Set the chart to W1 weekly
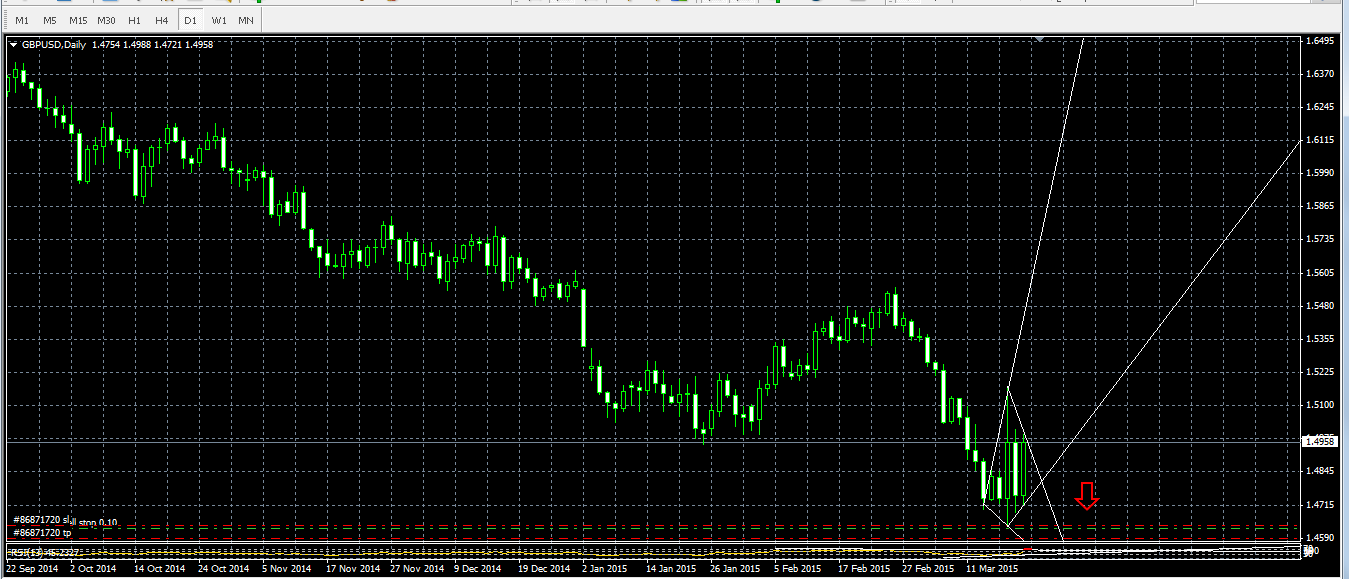The height and width of the screenshot is (579, 1349). tap(218, 20)
